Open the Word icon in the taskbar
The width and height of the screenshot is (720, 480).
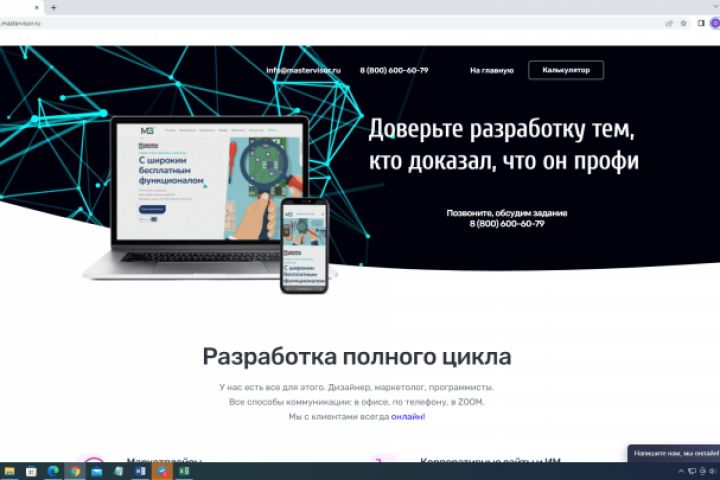click(x=141, y=471)
